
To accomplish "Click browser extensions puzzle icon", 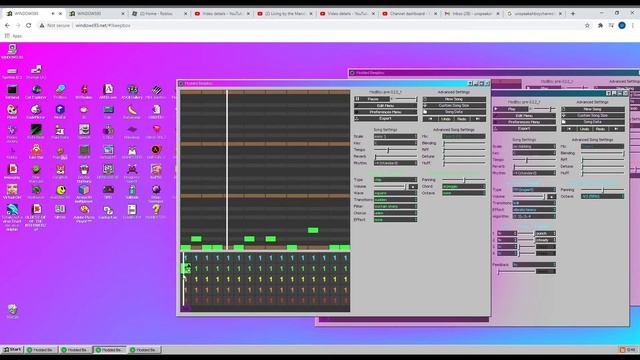I will 600,25.
